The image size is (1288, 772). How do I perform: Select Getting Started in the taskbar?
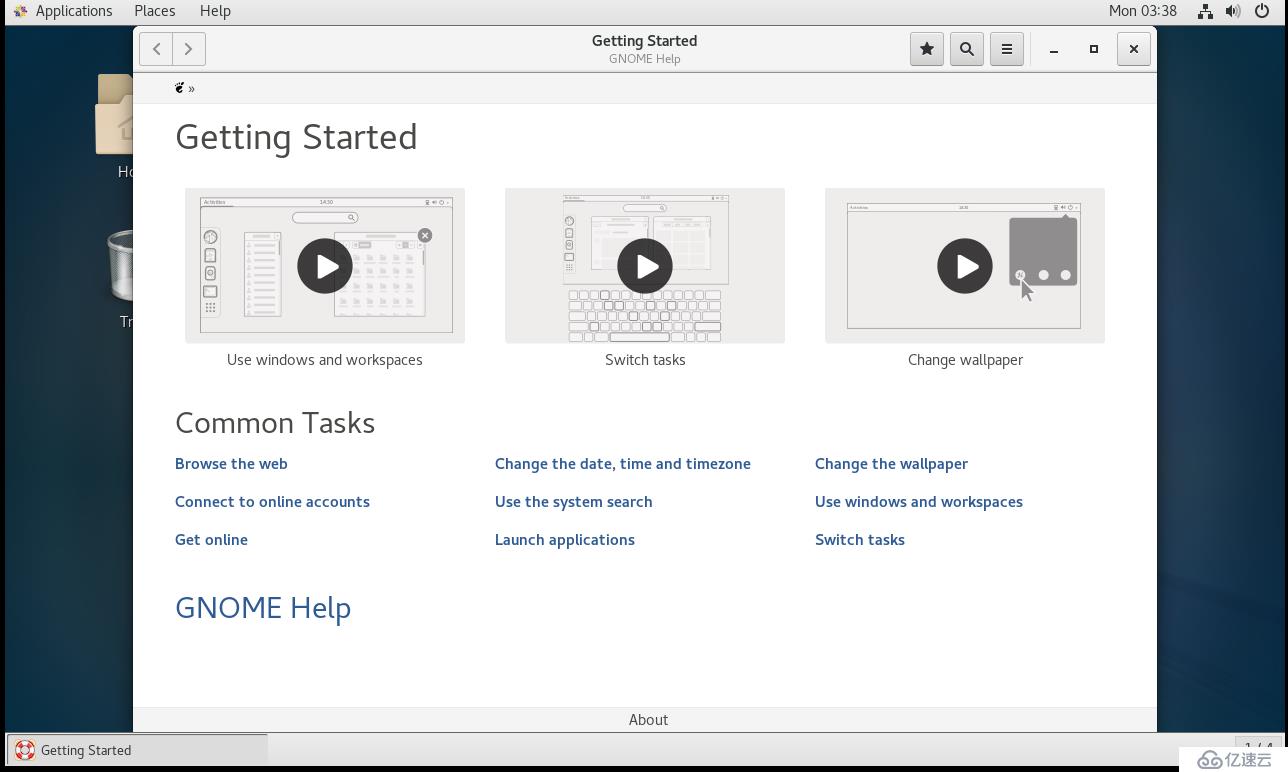[138, 750]
